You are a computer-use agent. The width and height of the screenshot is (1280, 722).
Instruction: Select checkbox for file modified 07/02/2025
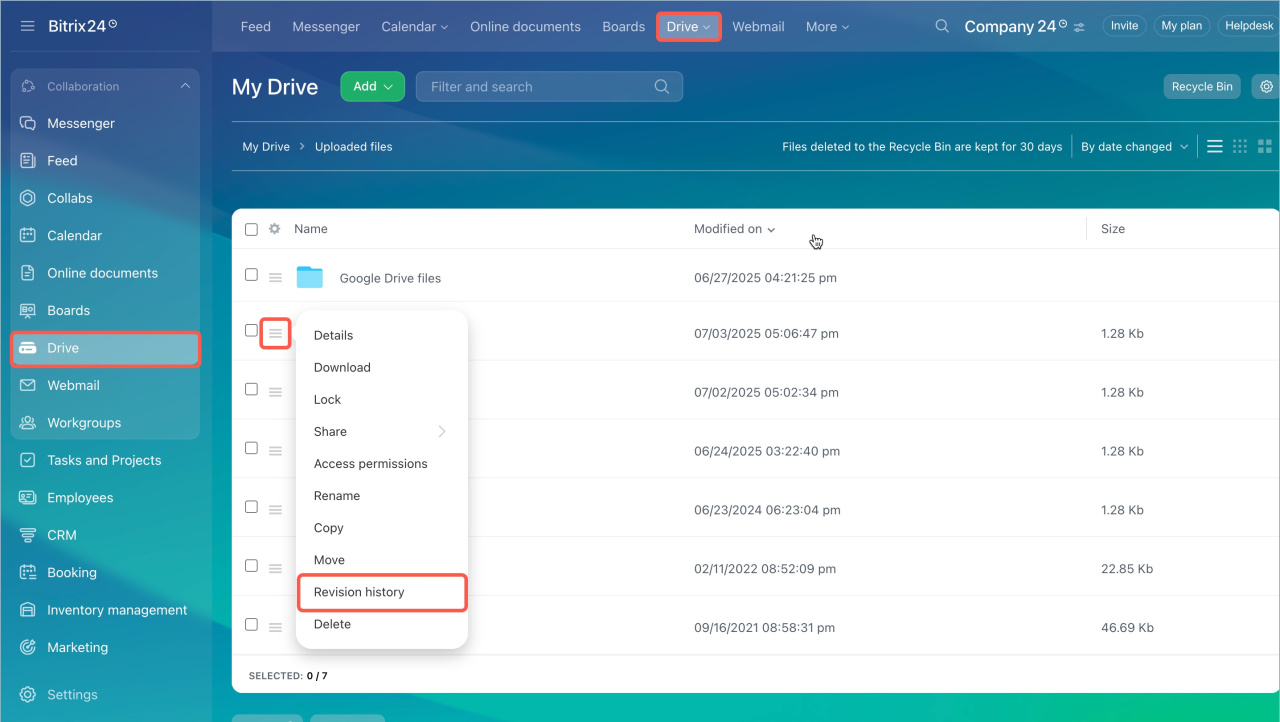coord(251,389)
